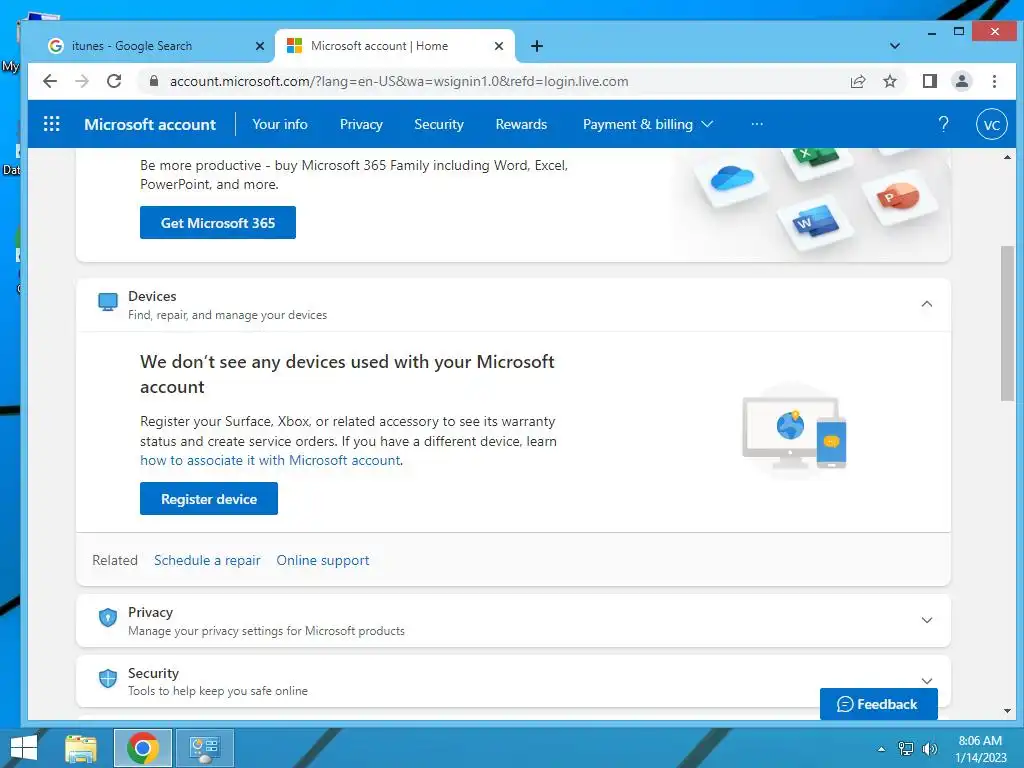The image size is (1024, 768).
Task: Click the Feedback button
Action: [878, 704]
